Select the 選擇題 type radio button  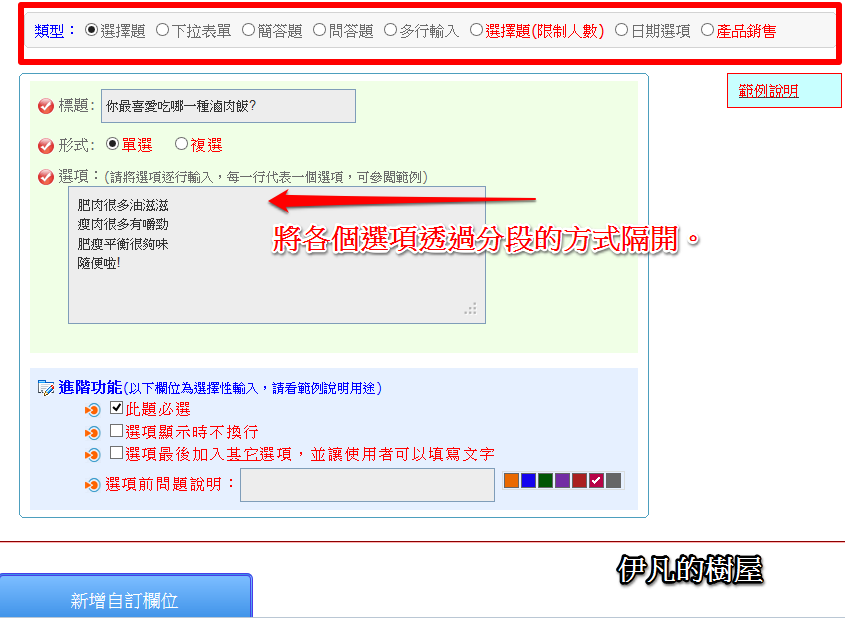click(x=92, y=30)
